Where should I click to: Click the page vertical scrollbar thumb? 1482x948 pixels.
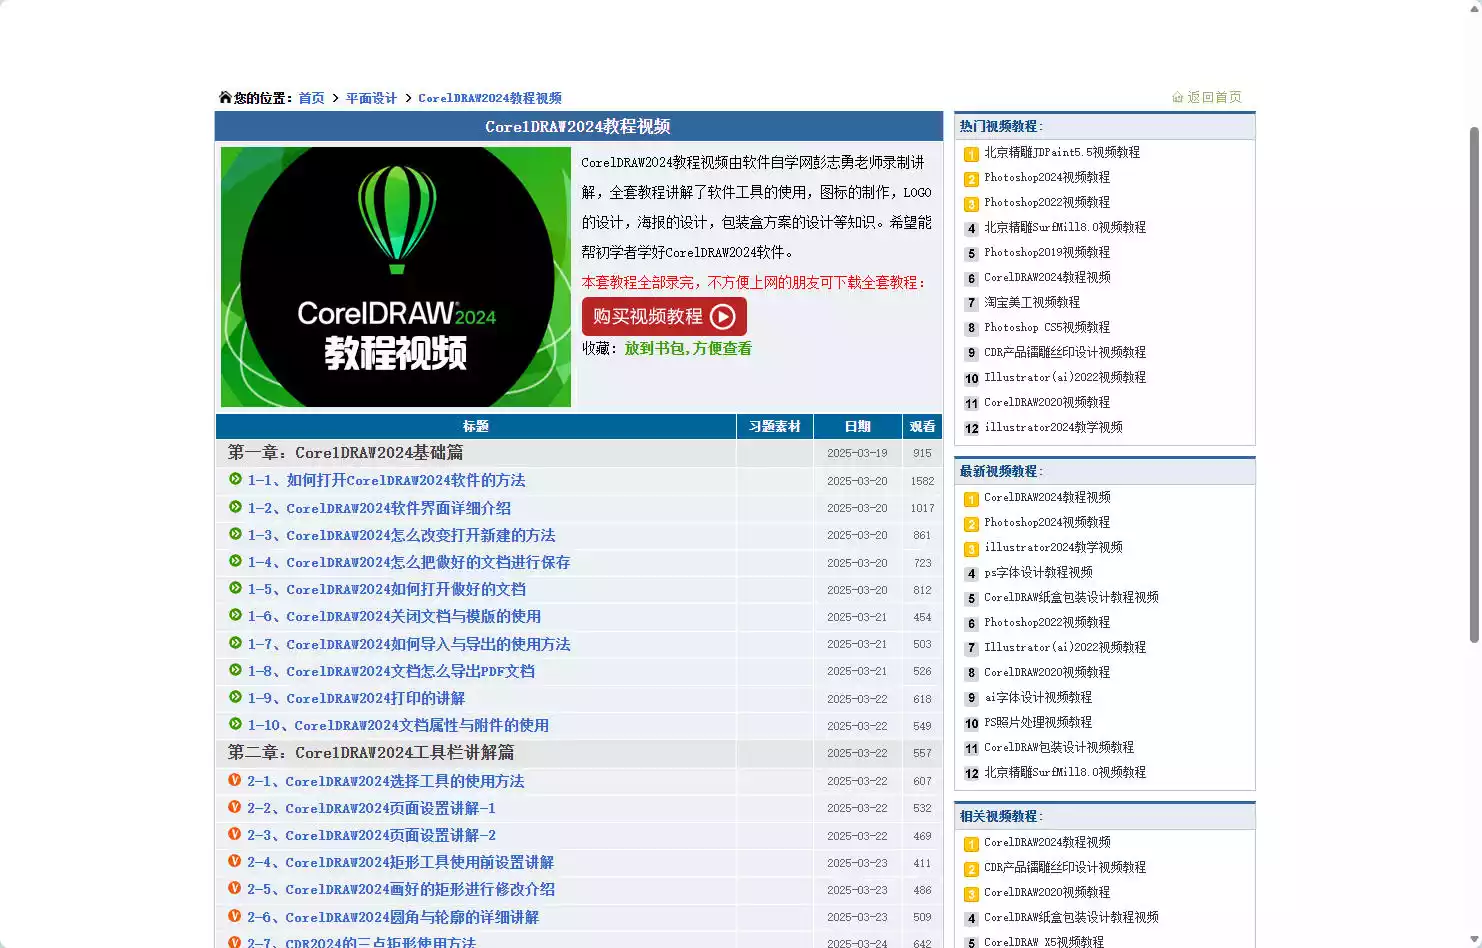pos(1474,385)
